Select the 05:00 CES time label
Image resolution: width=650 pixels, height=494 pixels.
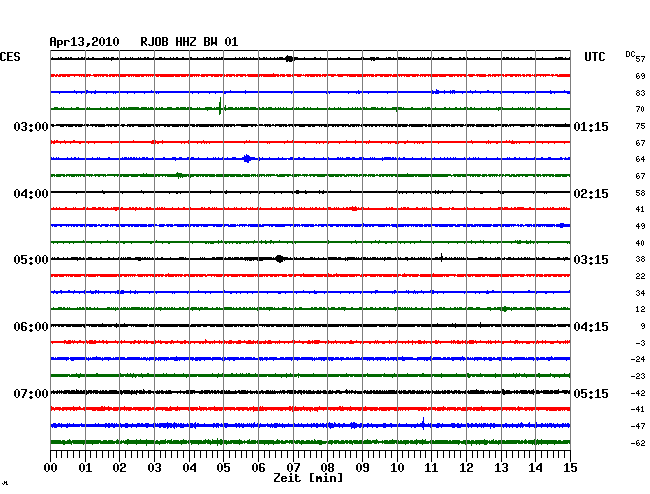31,260
